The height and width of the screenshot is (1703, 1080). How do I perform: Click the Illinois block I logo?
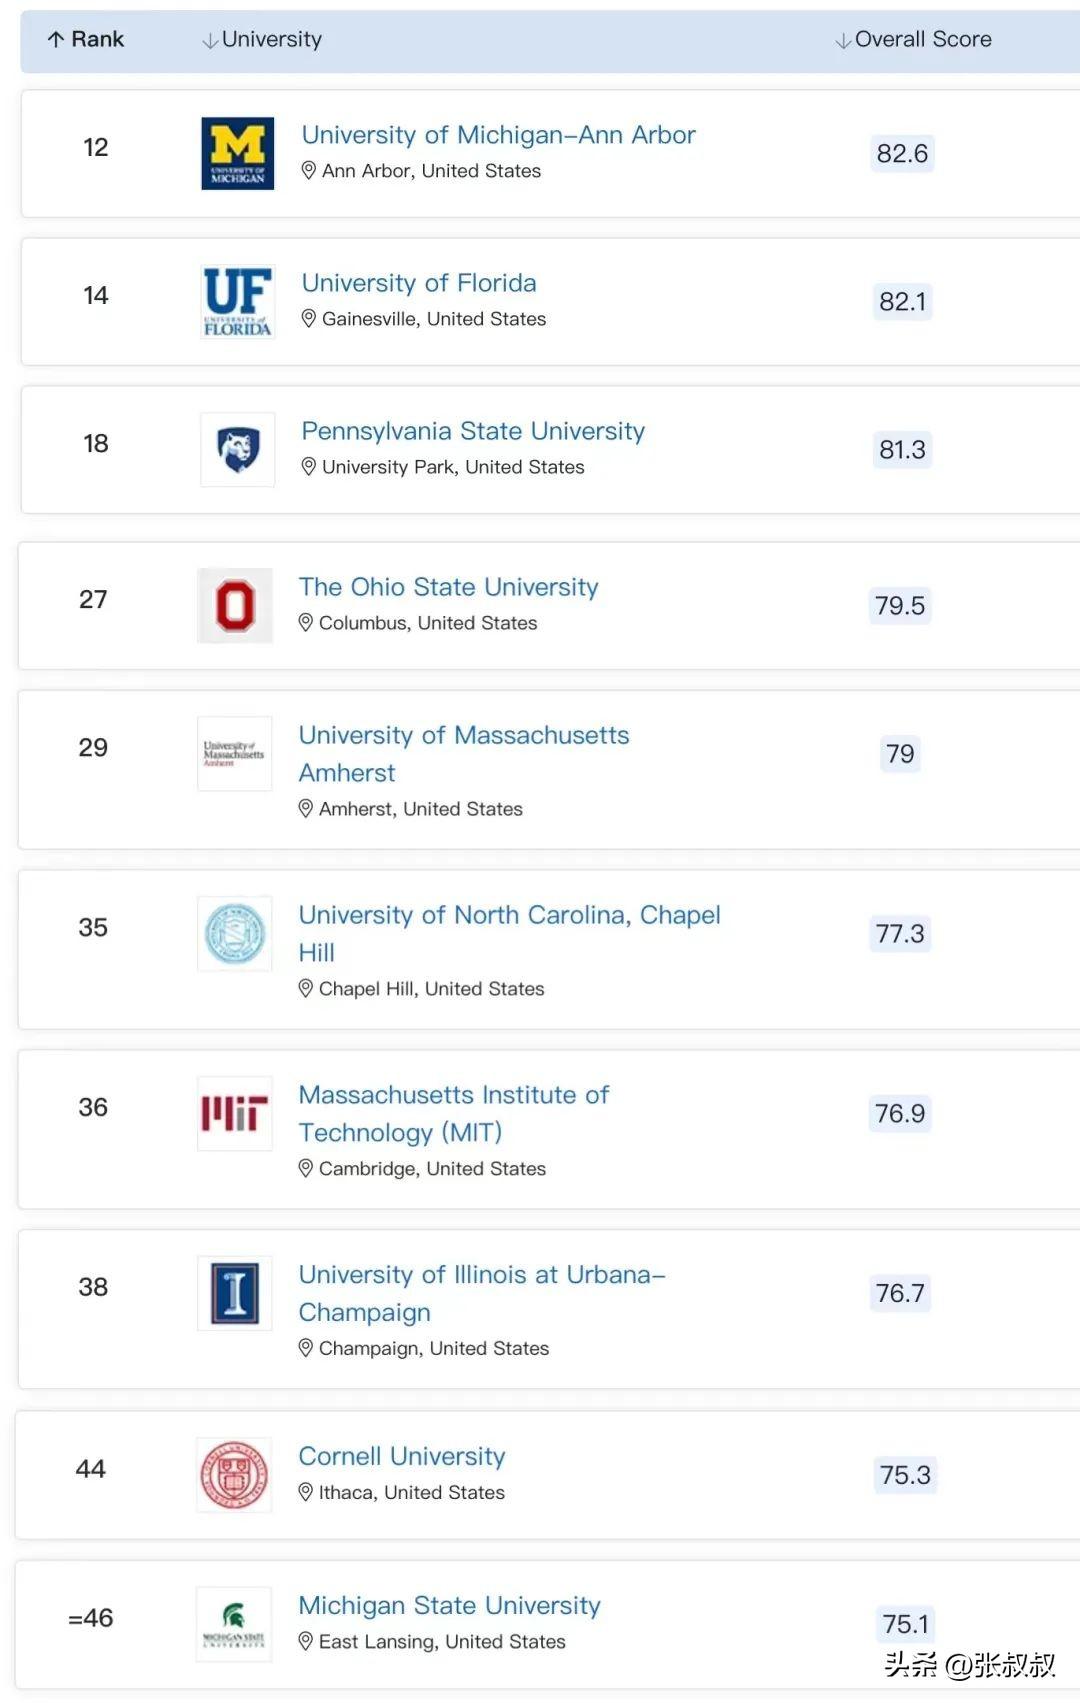pos(235,1293)
